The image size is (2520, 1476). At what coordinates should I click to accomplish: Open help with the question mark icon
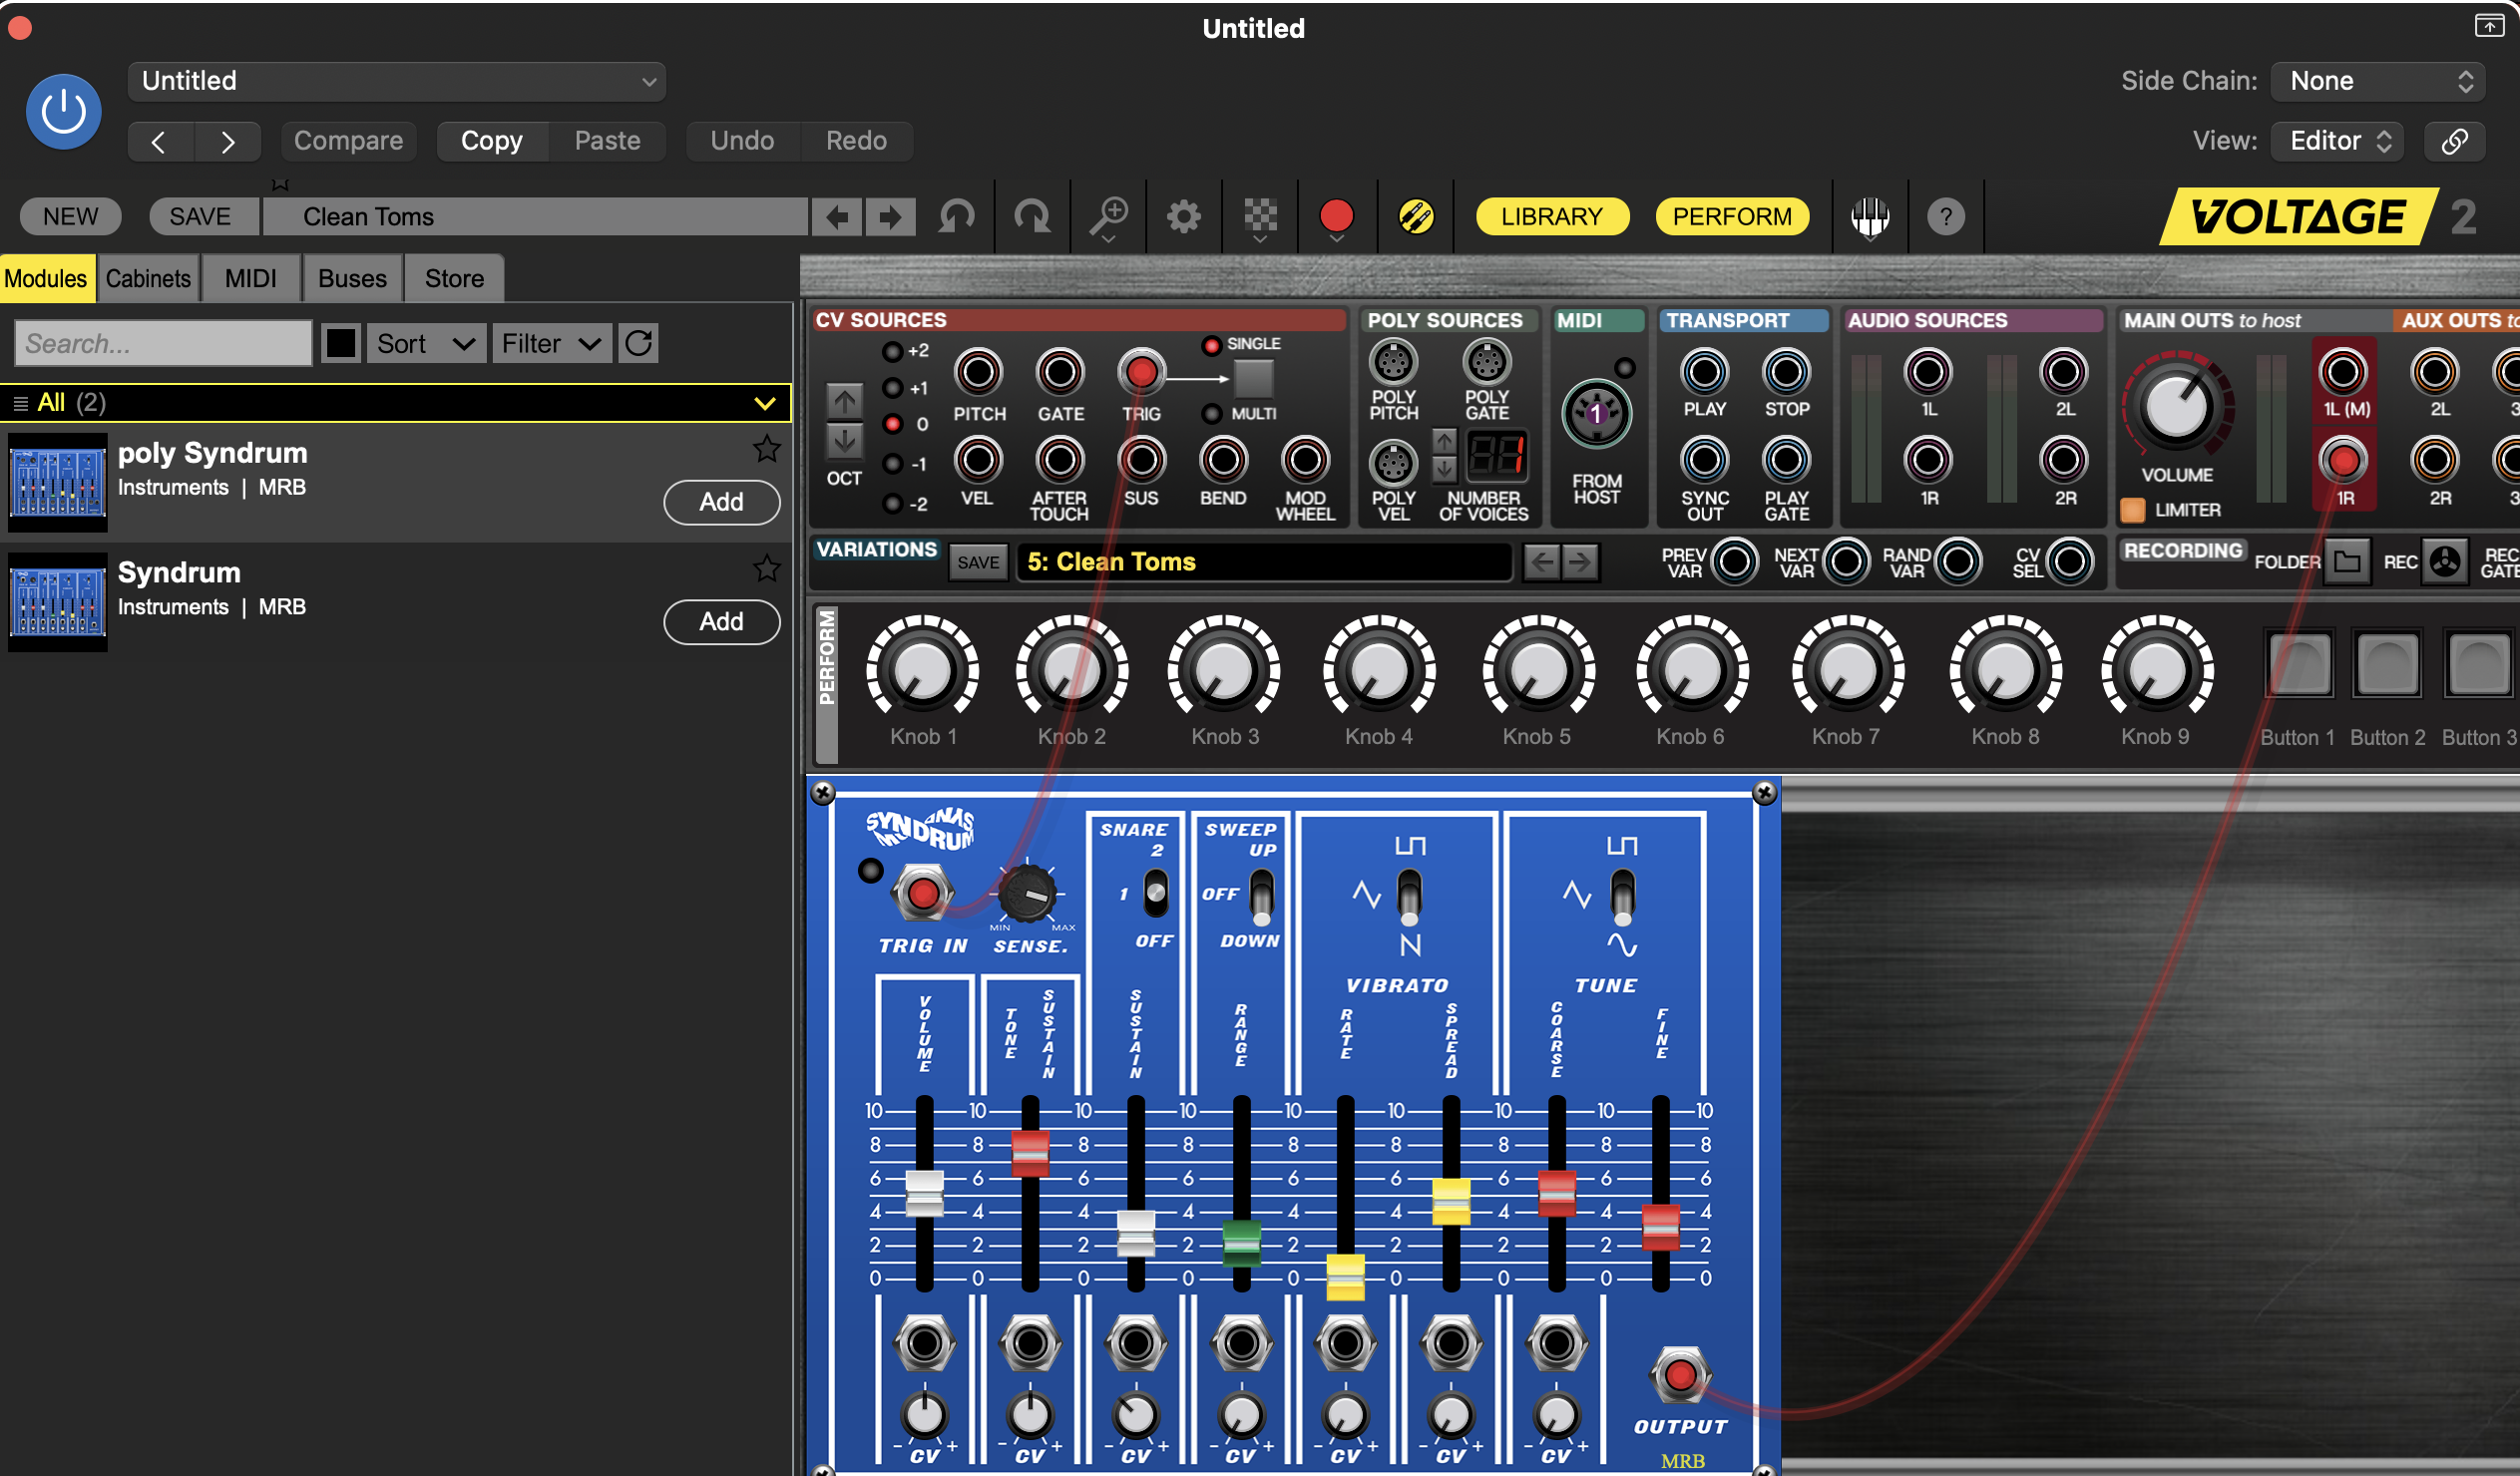(x=1946, y=216)
